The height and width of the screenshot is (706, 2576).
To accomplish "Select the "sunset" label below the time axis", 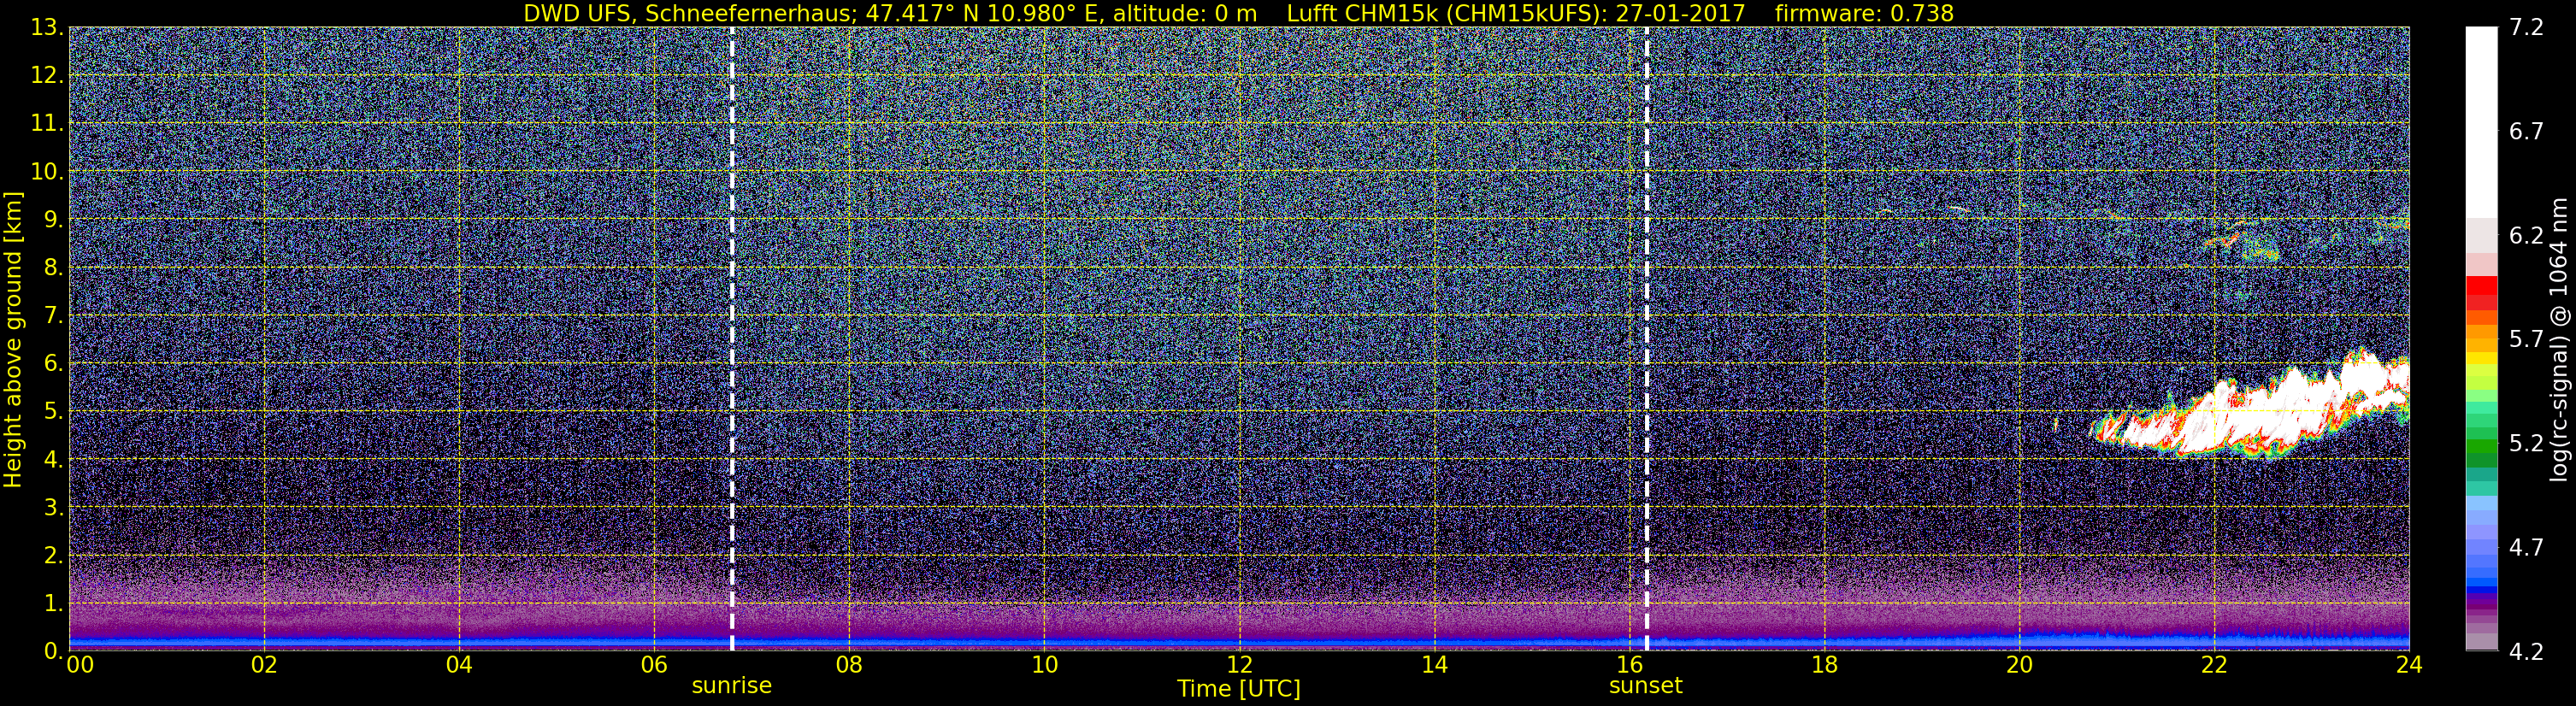I will [1646, 686].
